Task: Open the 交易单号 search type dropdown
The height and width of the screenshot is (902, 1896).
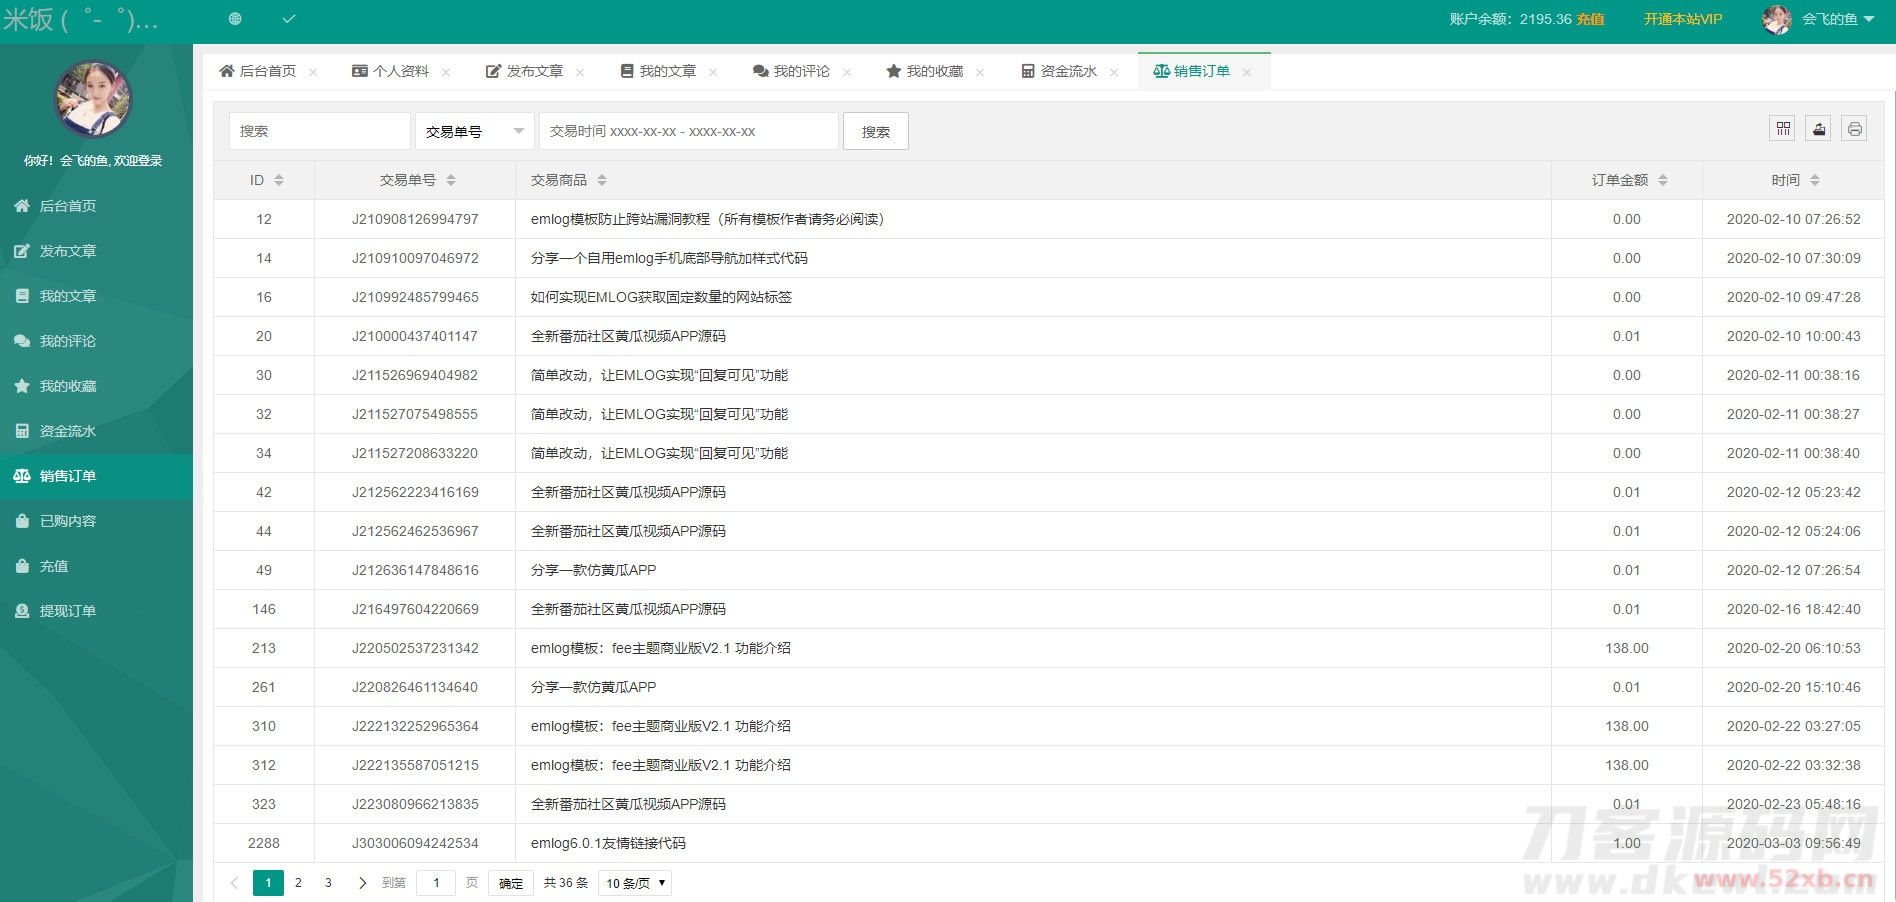Action: (x=474, y=131)
